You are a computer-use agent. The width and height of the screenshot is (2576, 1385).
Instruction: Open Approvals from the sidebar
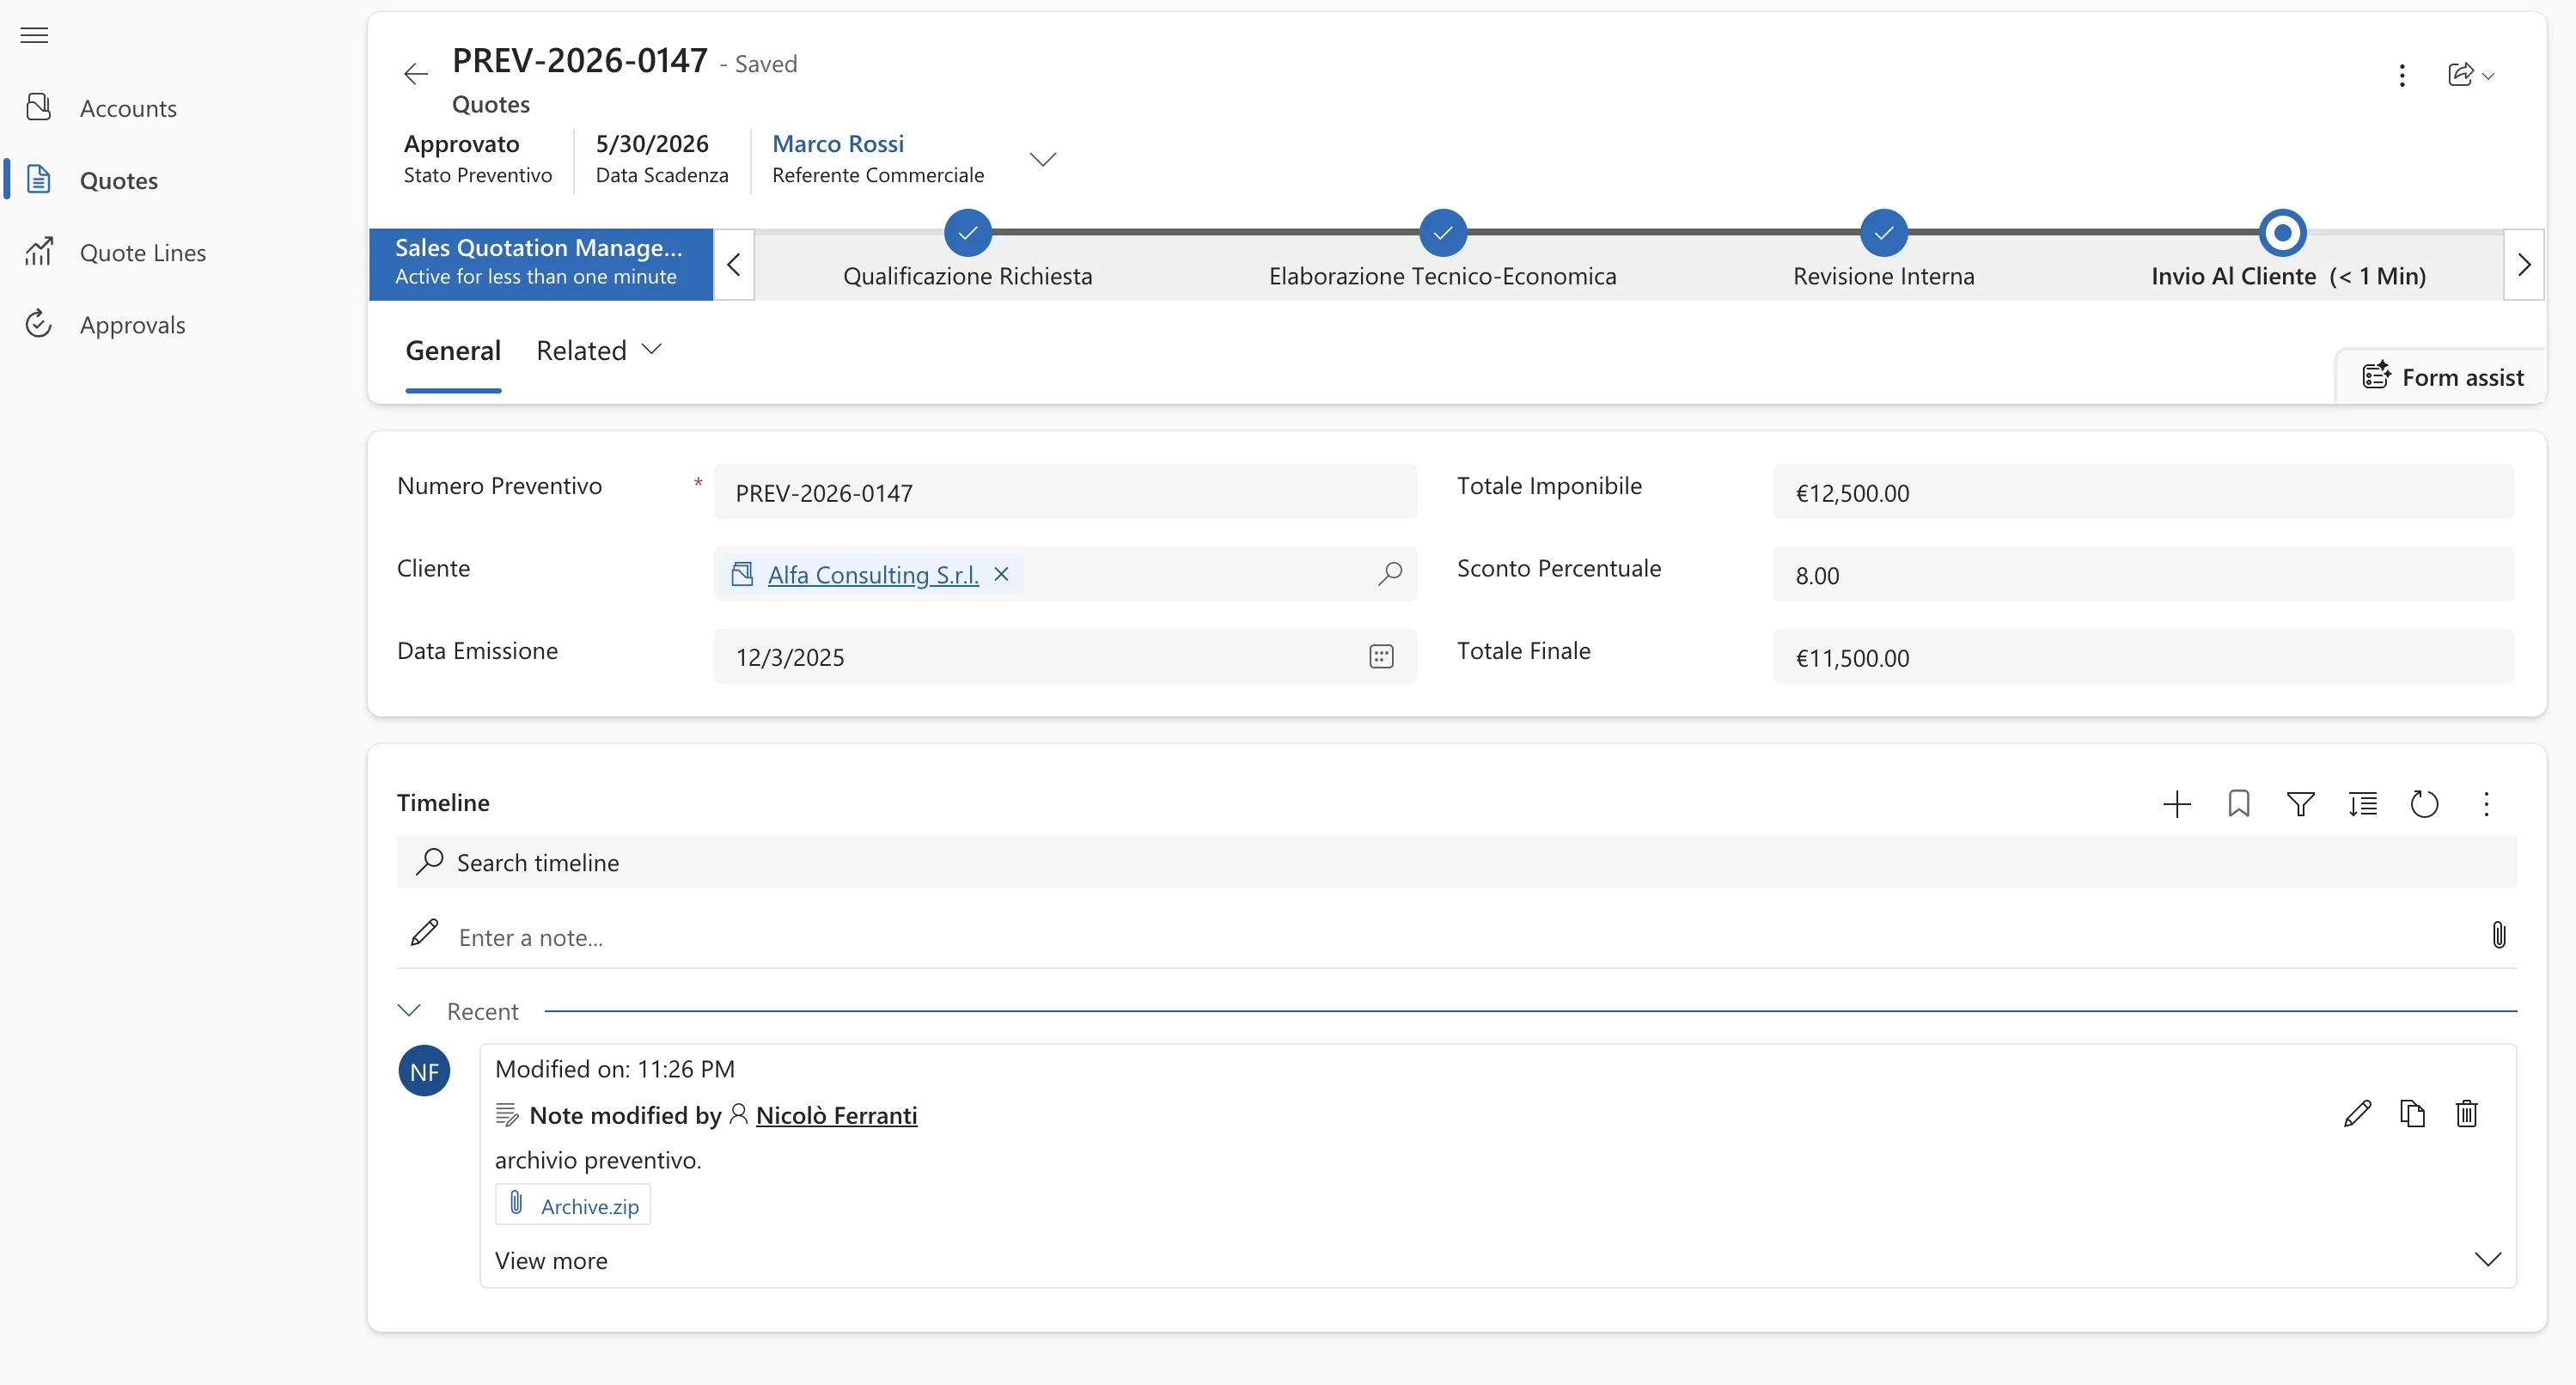pos(133,324)
